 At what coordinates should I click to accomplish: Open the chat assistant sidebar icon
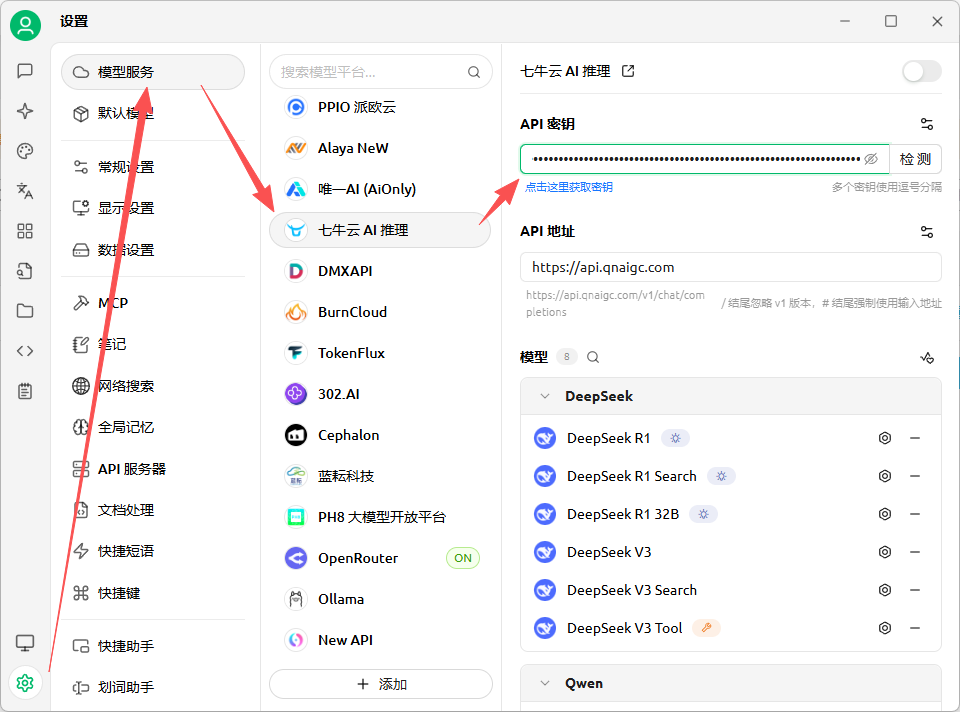pyautogui.click(x=25, y=71)
